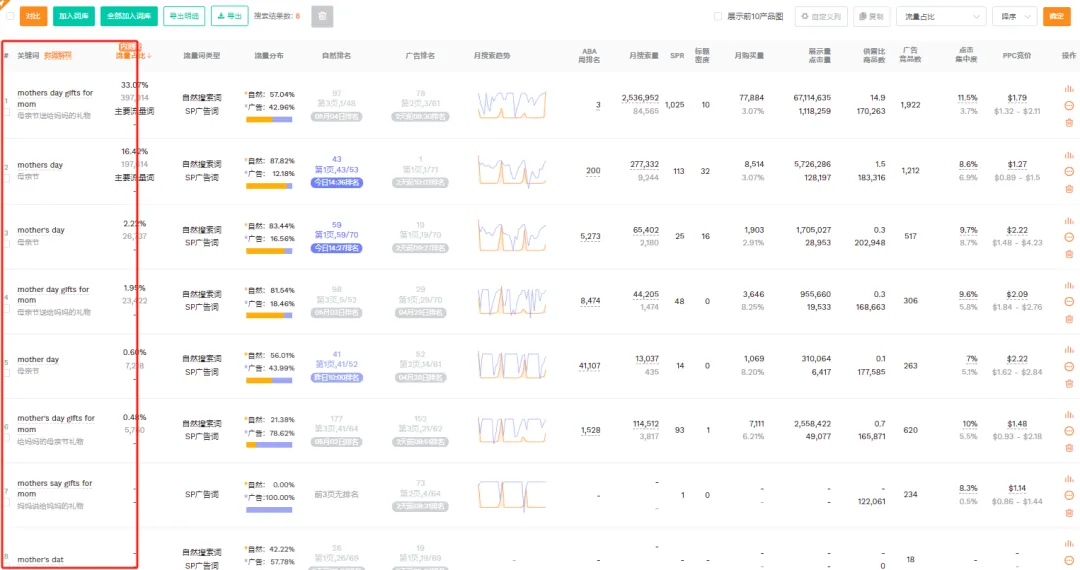Tick the row checkbox for "mothers day gifts for mom"
Screen dimensions: 1080x570
(6, 112)
